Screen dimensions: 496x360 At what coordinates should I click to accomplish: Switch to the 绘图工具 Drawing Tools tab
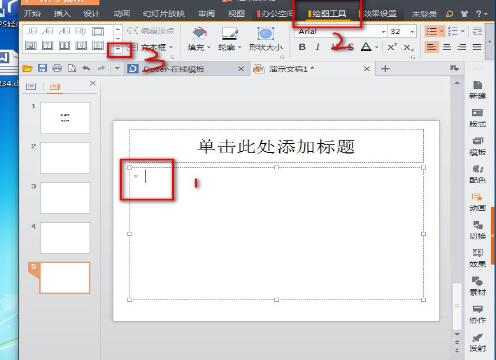click(x=329, y=14)
